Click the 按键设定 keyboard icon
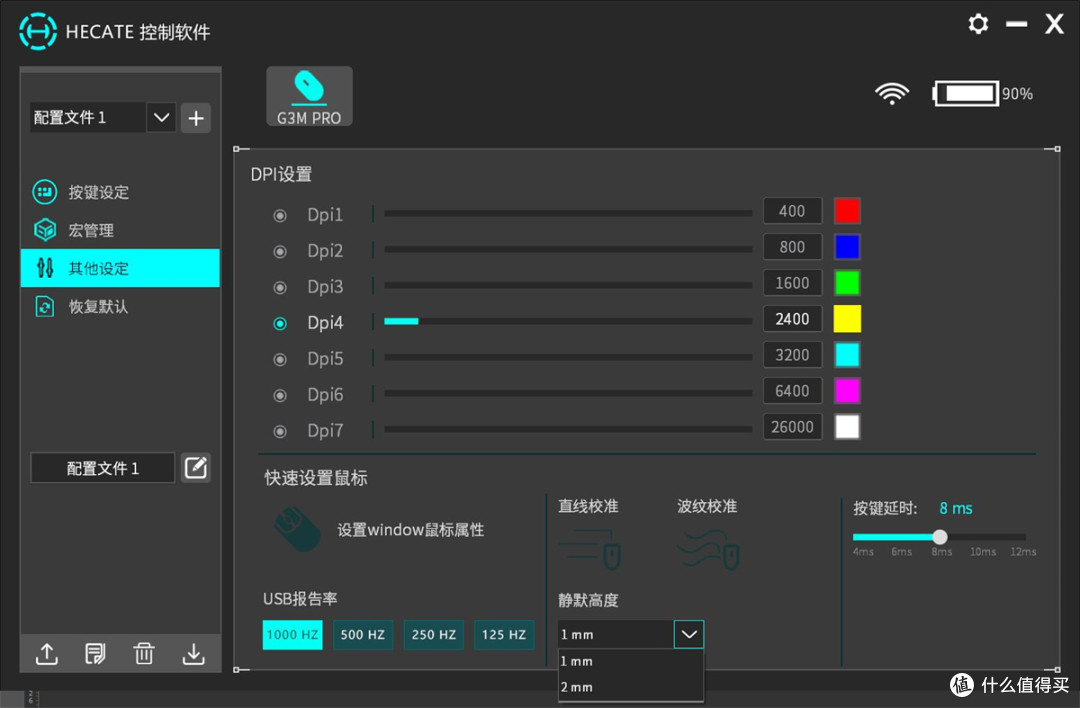The height and width of the screenshot is (708, 1080). click(x=45, y=192)
